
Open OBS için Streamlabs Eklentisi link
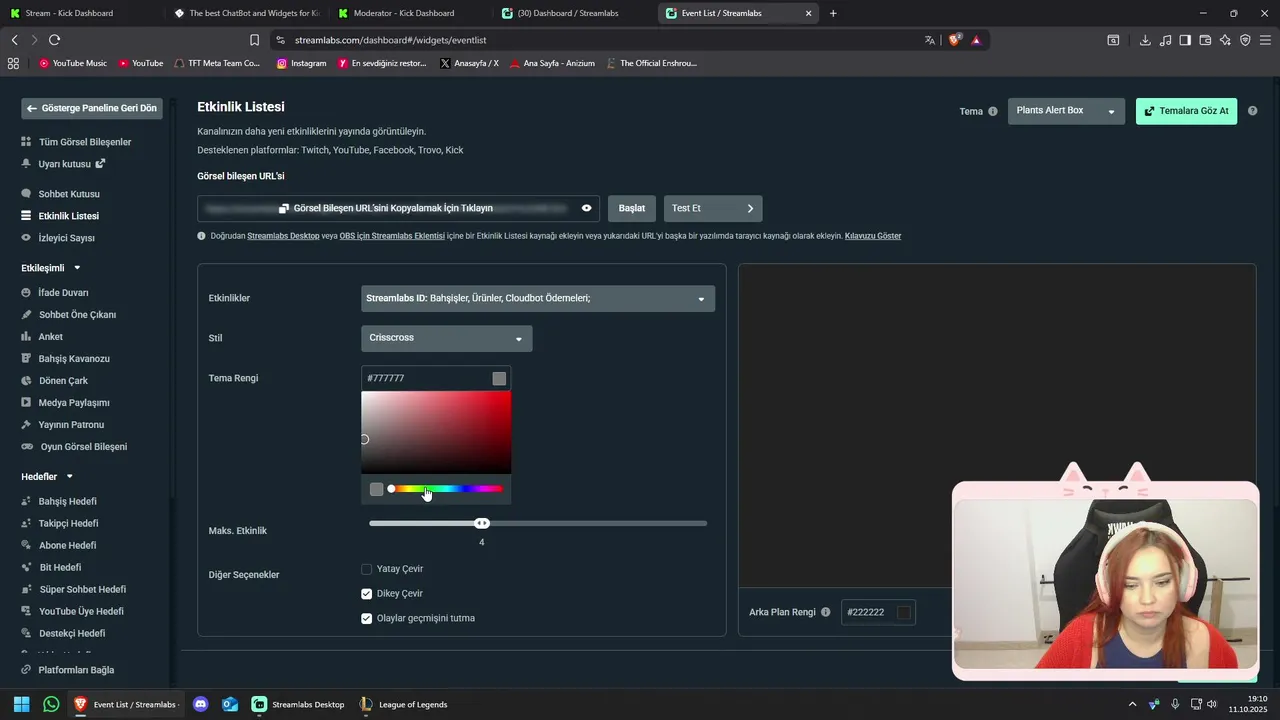392,236
